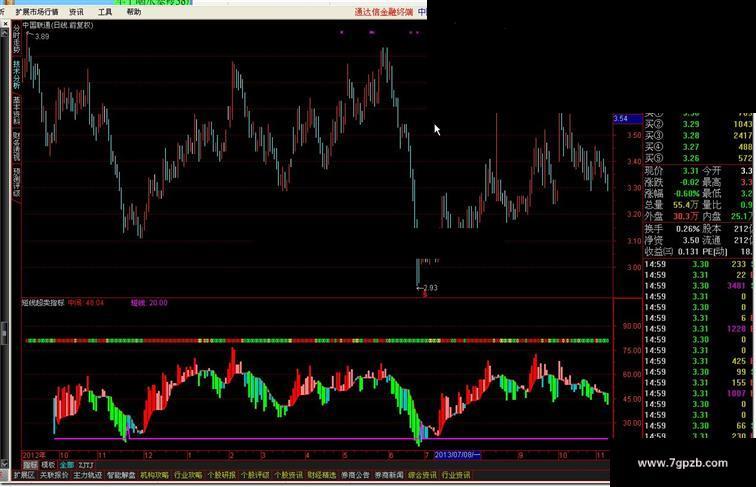The height and width of the screenshot is (487, 756).
Task: Open the 行业攻略 bottom tab
Action: pyautogui.click(x=188, y=475)
